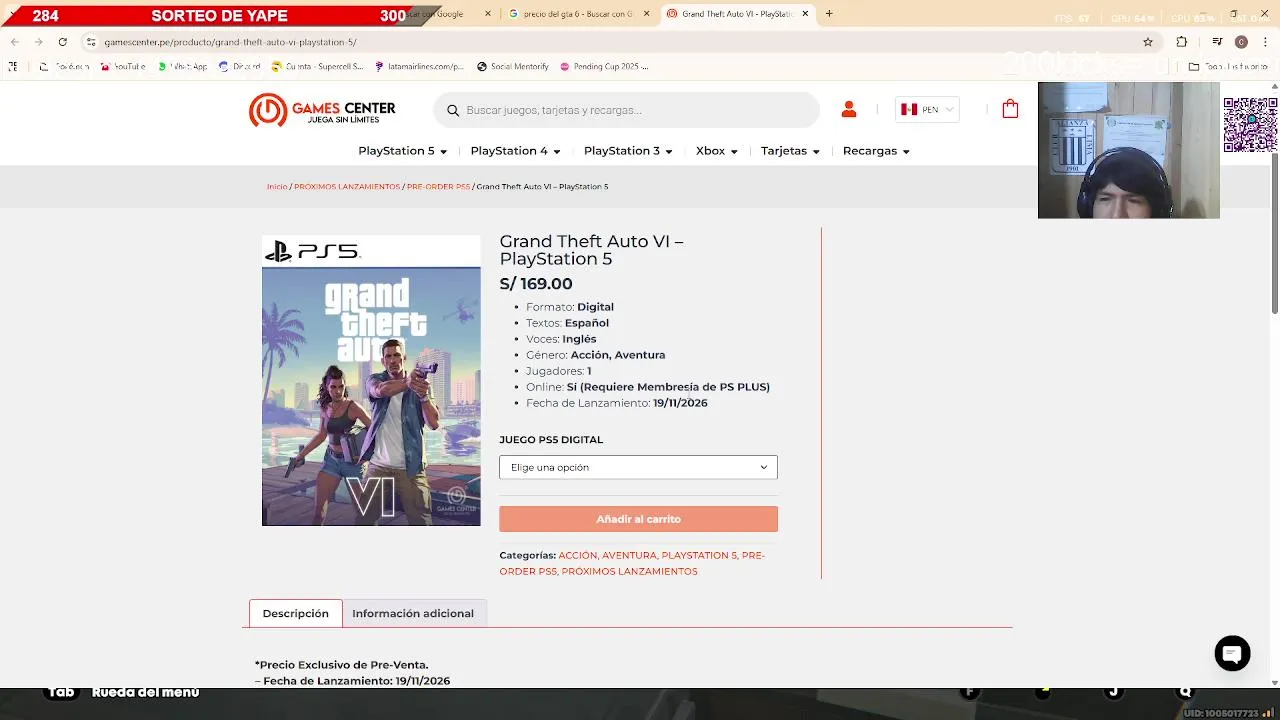Open the Social Mentorify bookmark
The image size is (1280, 720).
pos(513,66)
